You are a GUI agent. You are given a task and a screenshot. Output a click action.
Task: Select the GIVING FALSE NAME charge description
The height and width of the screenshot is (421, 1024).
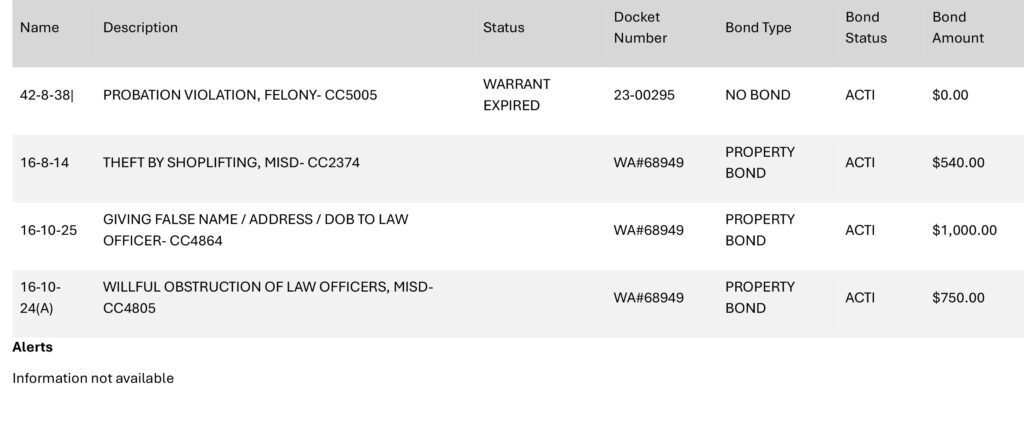pyautogui.click(x=255, y=230)
